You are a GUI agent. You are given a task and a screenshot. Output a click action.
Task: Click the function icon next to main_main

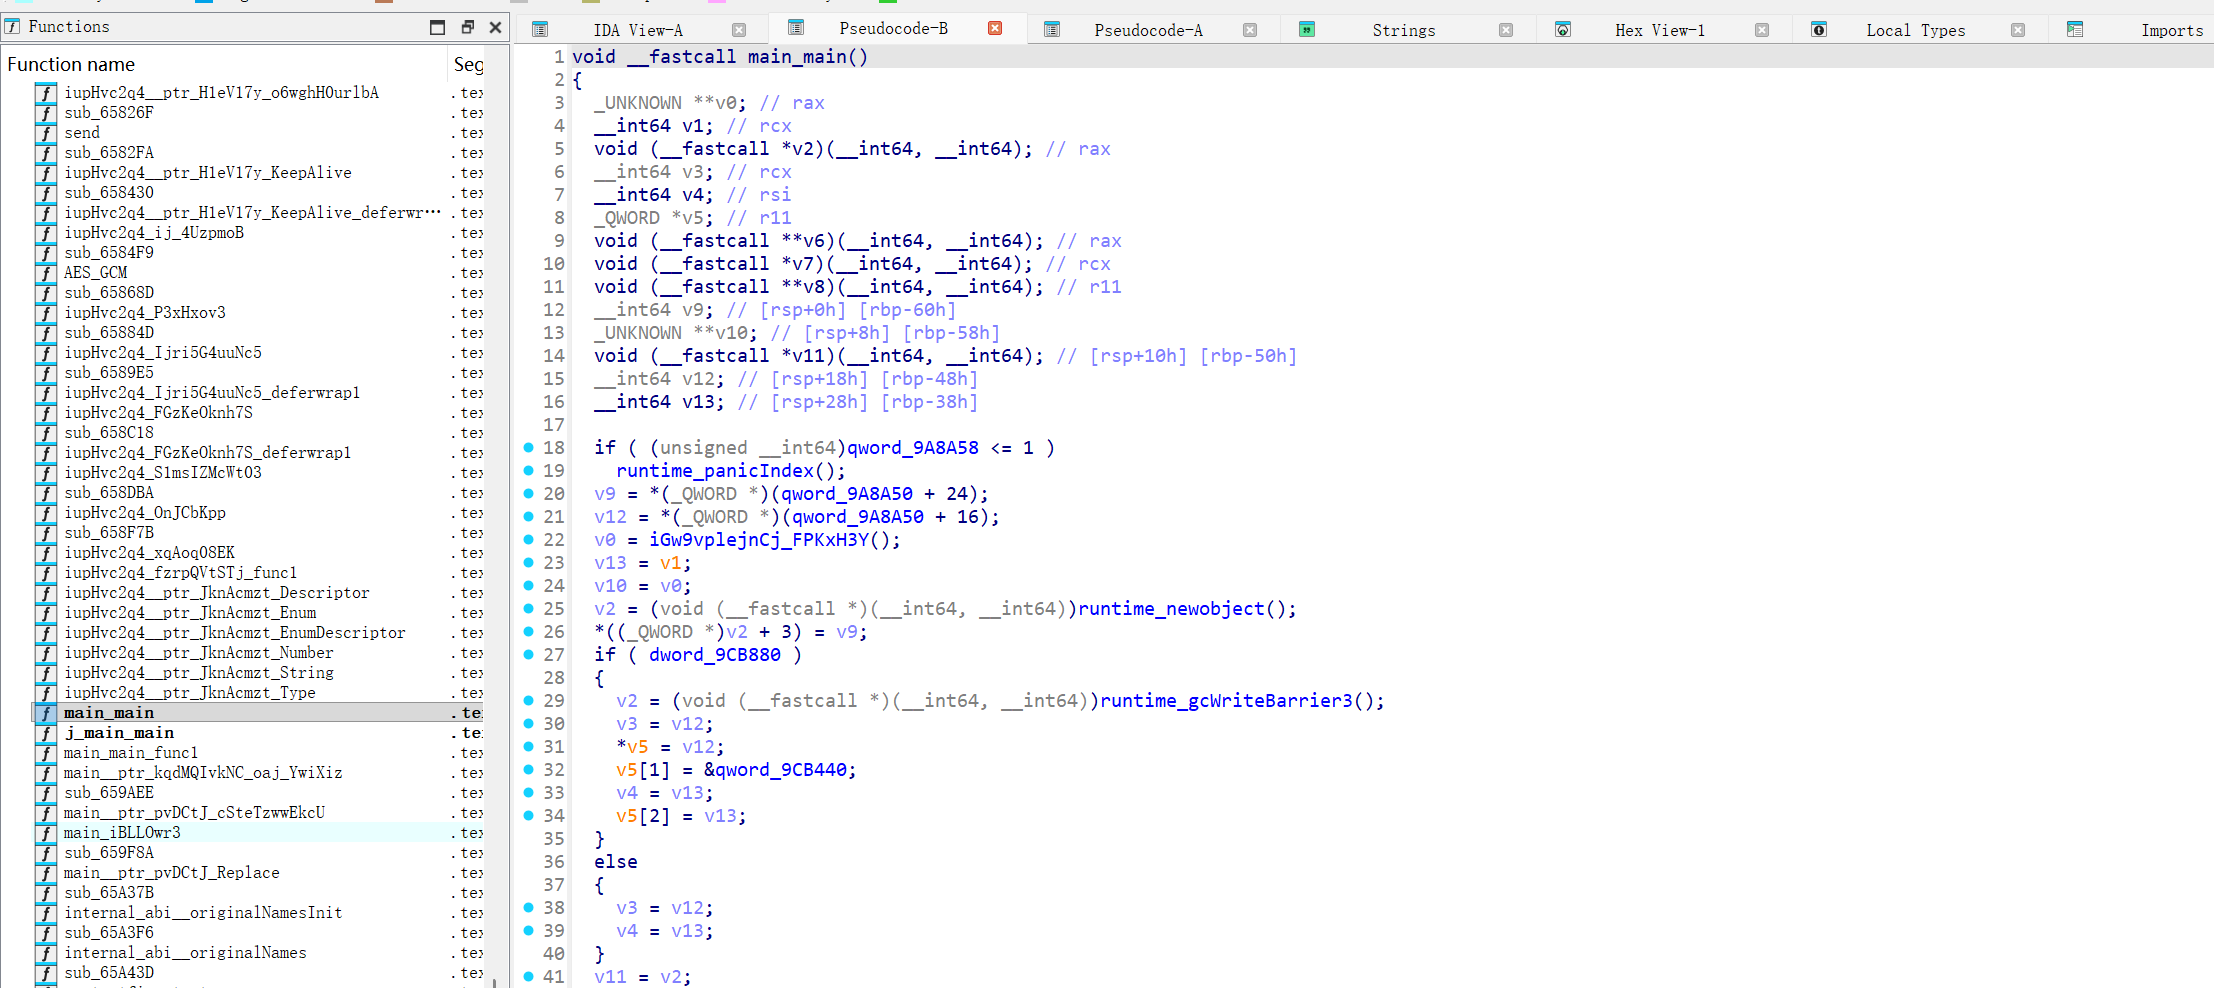tap(46, 713)
